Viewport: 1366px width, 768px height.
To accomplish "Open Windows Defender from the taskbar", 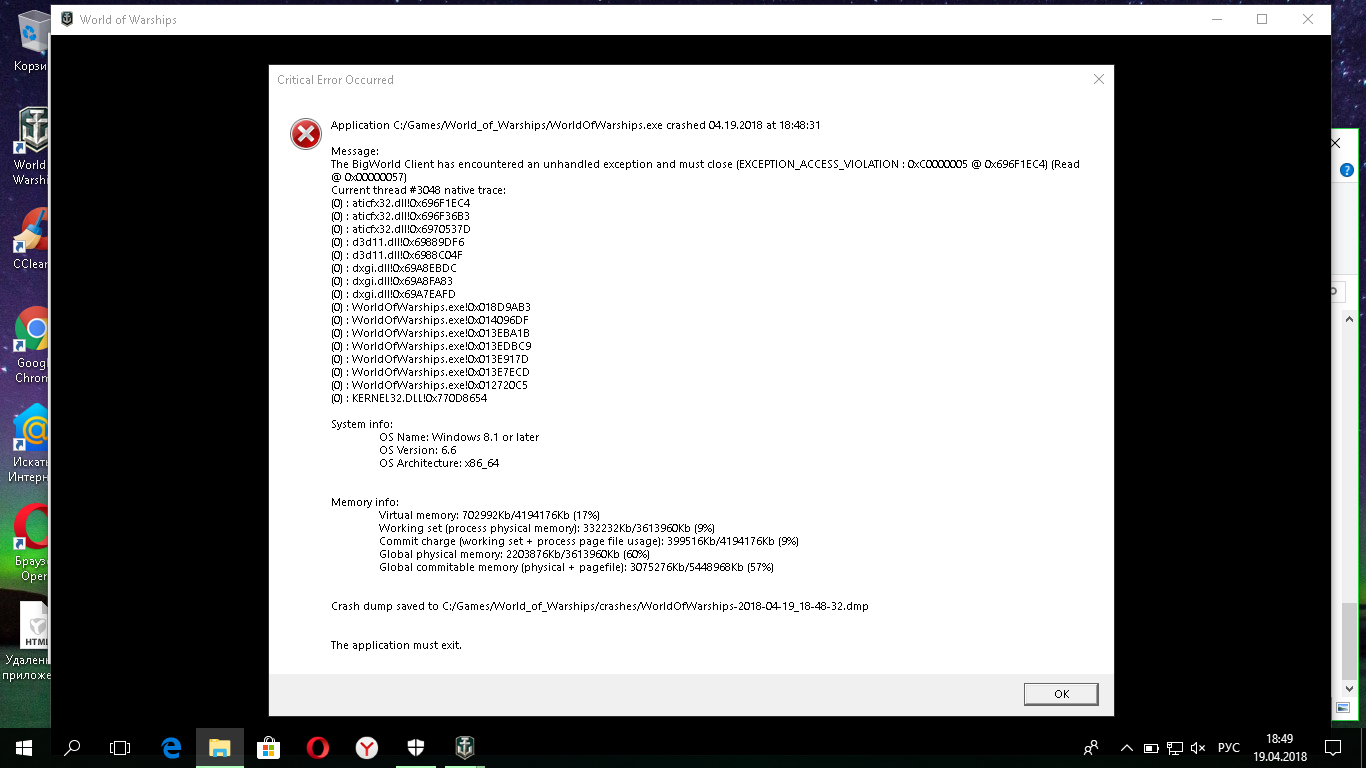I will coord(416,747).
